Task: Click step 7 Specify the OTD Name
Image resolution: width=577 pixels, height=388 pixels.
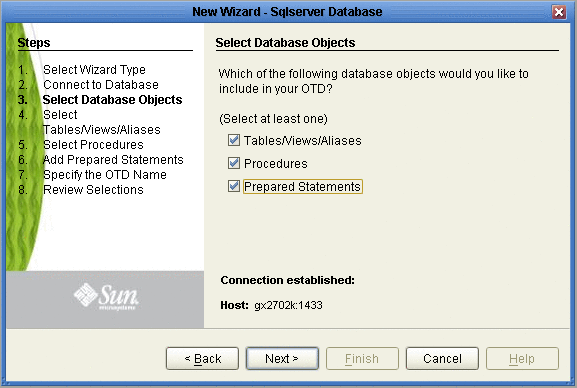Action: coord(105,175)
